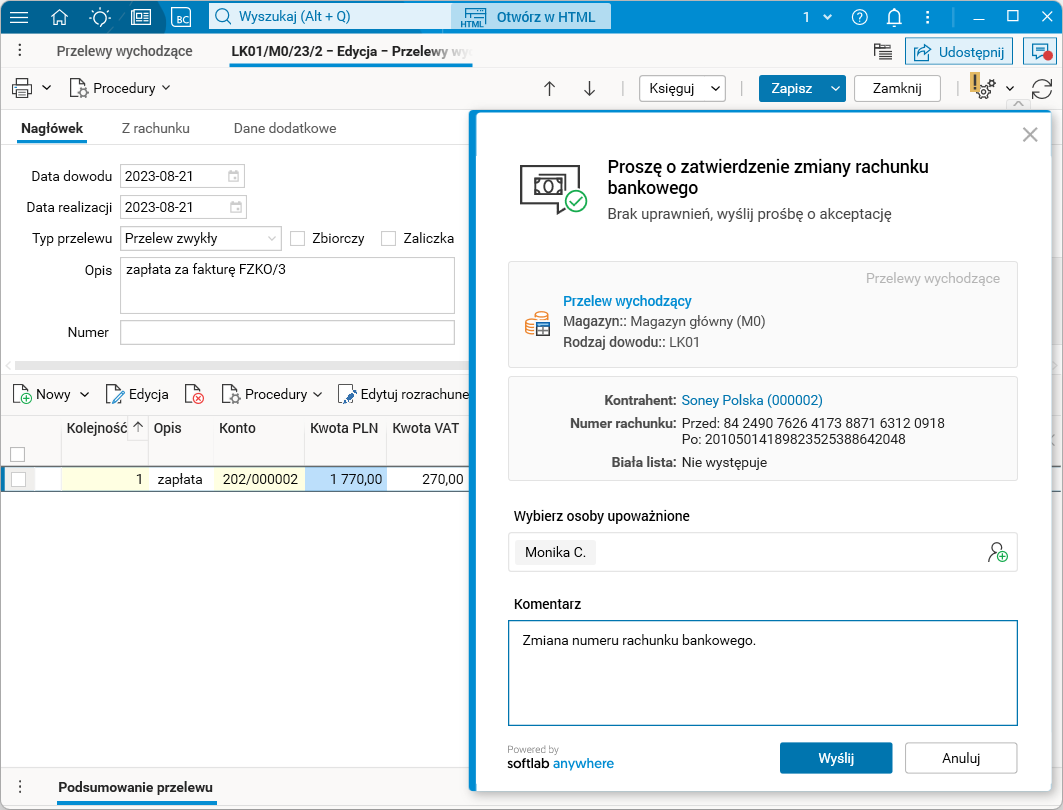Open the Dane dodatkowe tab
The height and width of the screenshot is (810, 1063).
pyautogui.click(x=285, y=128)
